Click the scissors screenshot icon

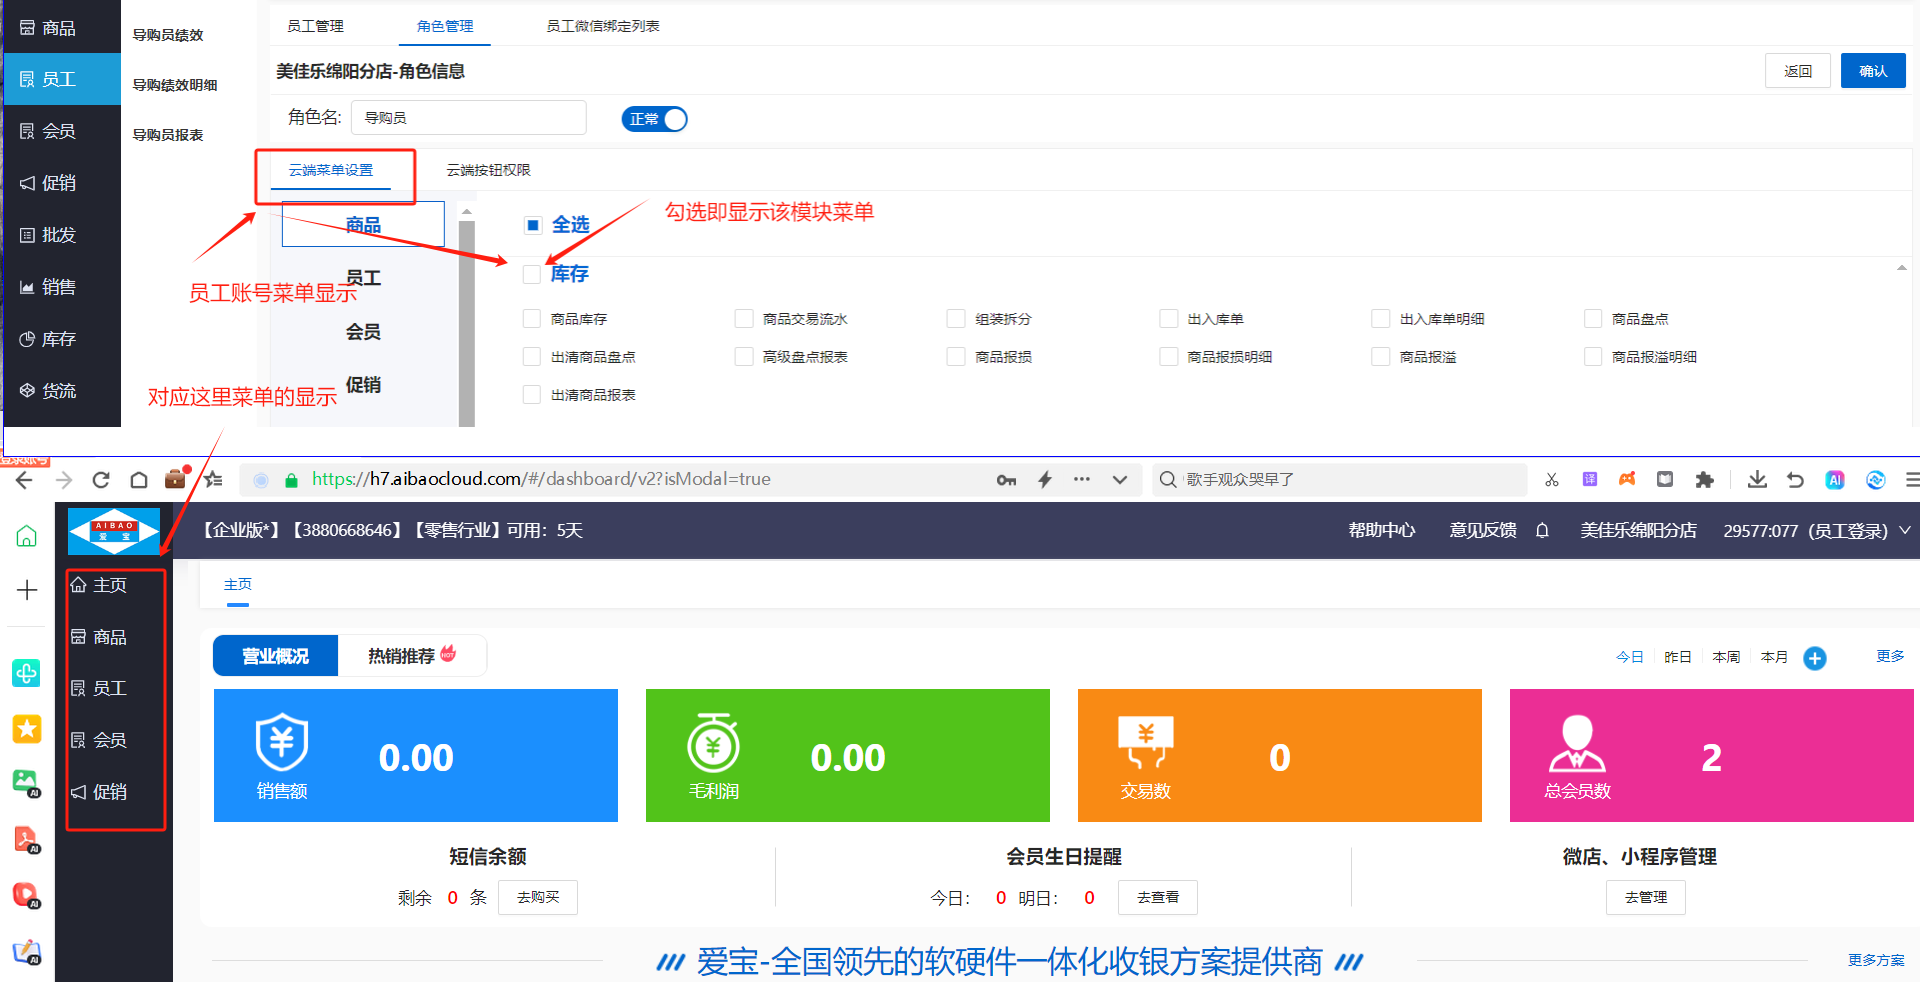pos(1551,480)
